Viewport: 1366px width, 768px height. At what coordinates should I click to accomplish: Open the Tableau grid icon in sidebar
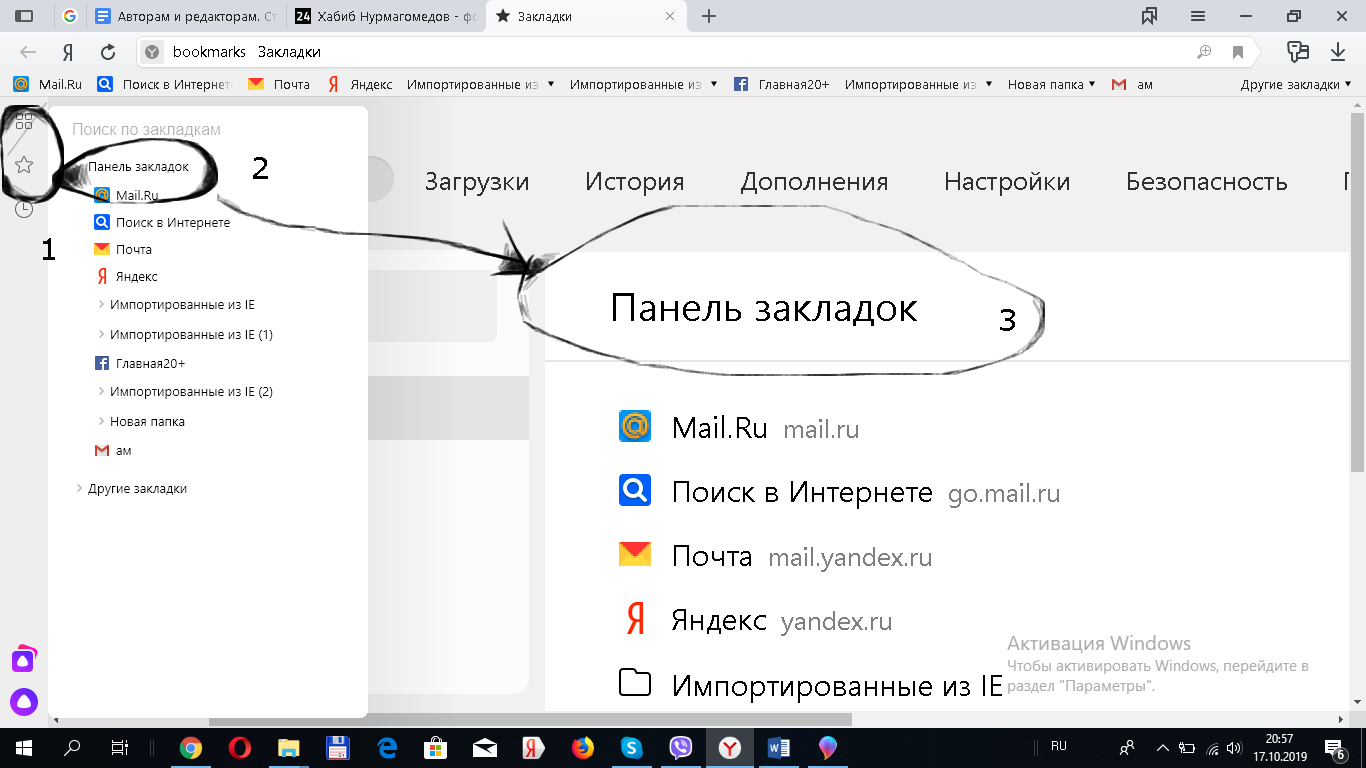click(24, 121)
